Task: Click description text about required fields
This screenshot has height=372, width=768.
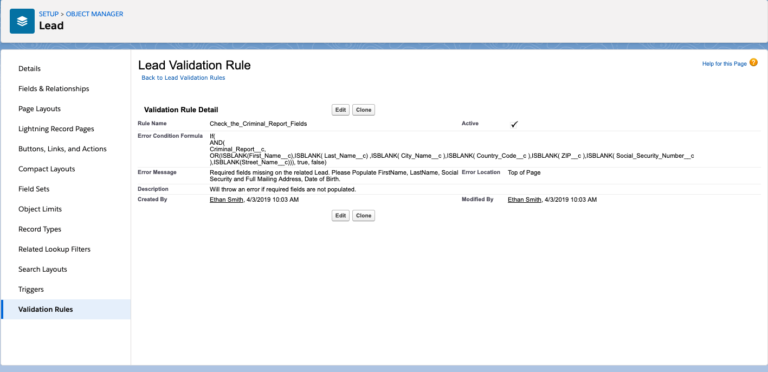Action: click(283, 189)
